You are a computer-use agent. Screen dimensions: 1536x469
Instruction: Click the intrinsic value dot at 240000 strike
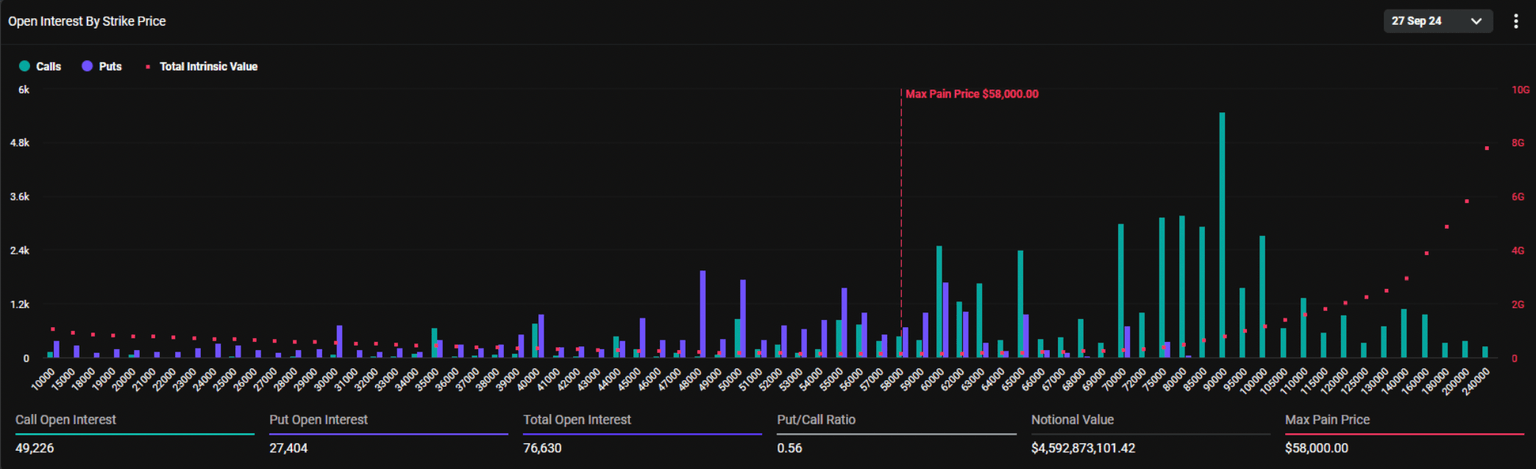point(1487,148)
